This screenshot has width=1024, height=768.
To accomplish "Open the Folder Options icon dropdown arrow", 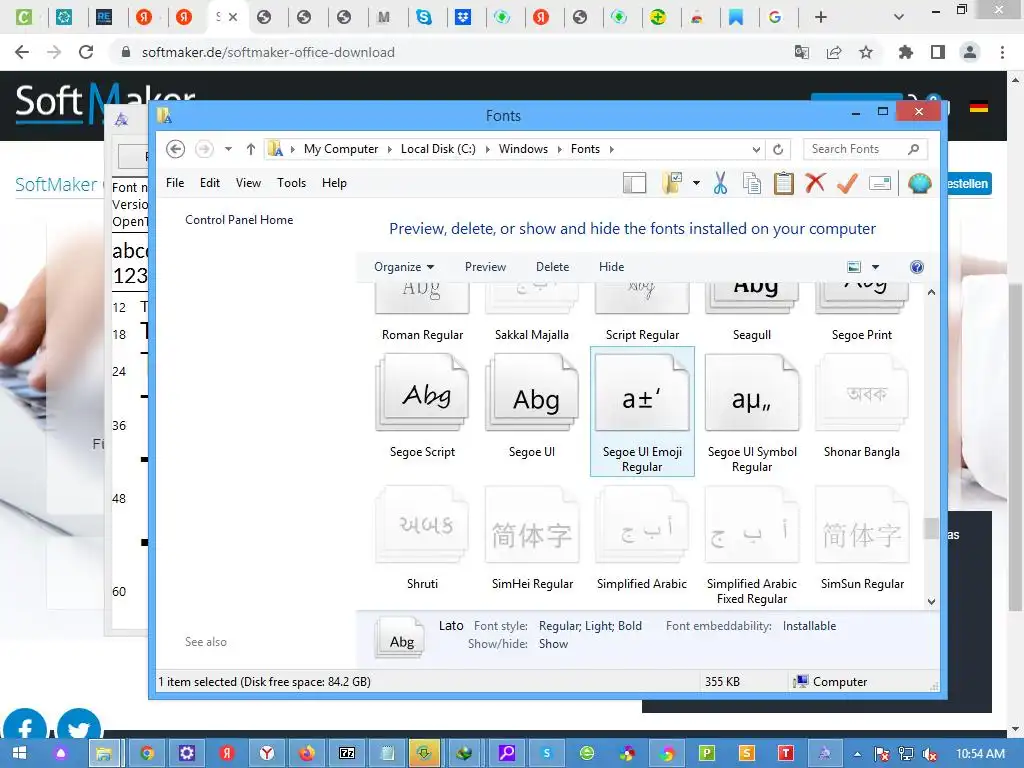I will (x=696, y=184).
